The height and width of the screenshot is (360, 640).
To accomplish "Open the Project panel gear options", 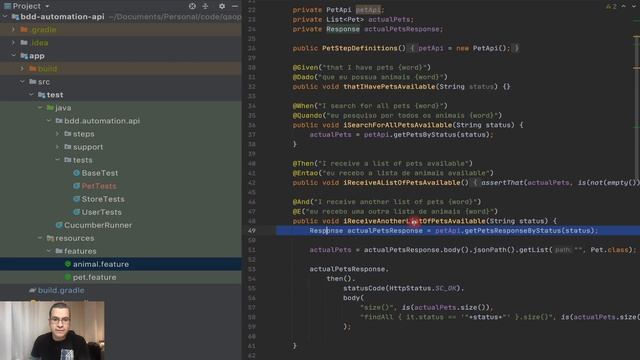I will [x=222, y=6].
